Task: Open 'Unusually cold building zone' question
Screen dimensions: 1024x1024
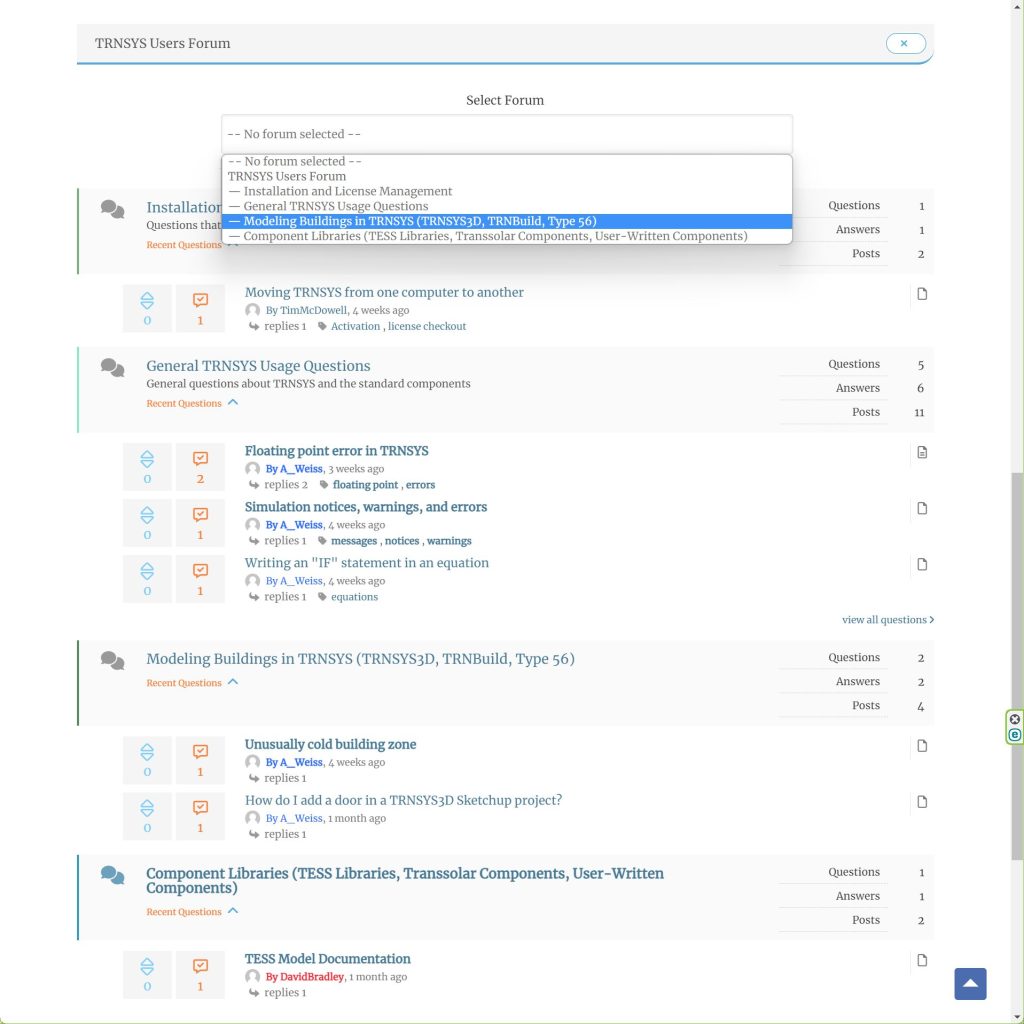Action: coord(330,744)
